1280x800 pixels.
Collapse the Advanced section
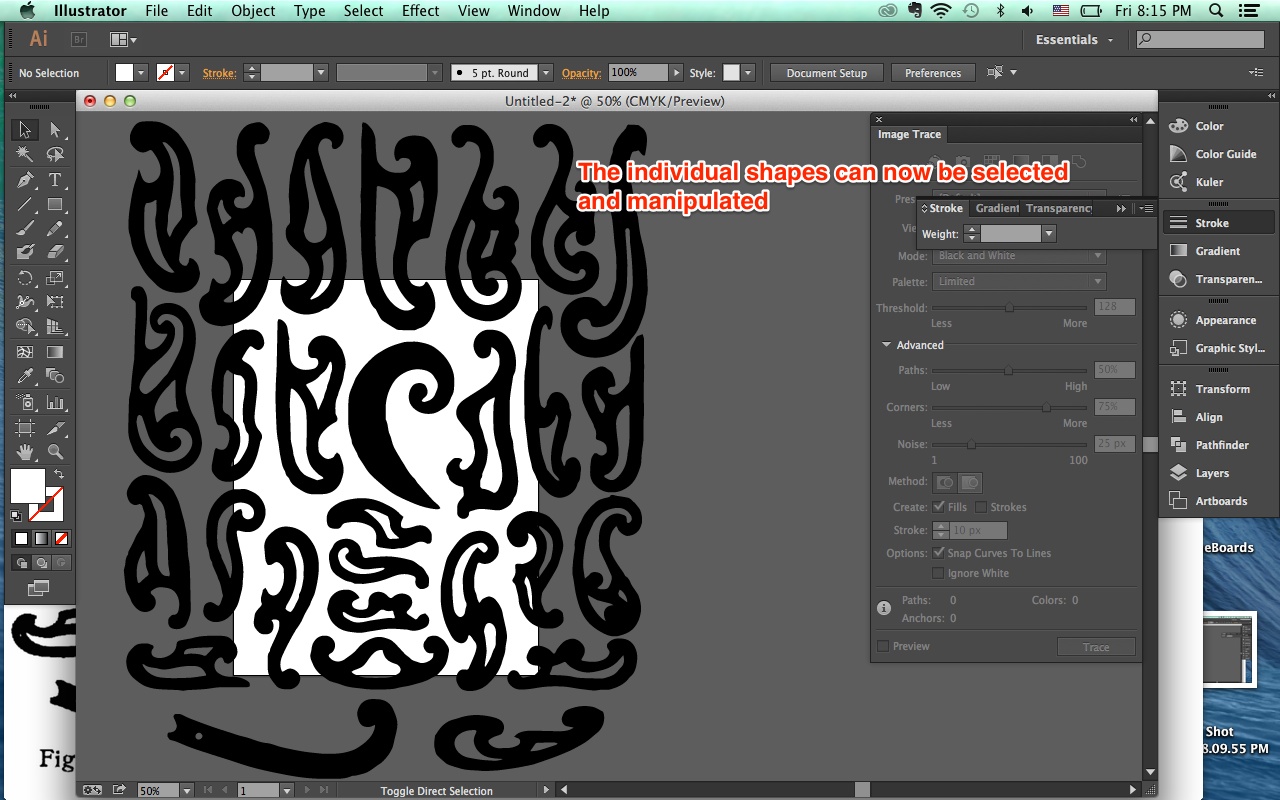point(887,345)
